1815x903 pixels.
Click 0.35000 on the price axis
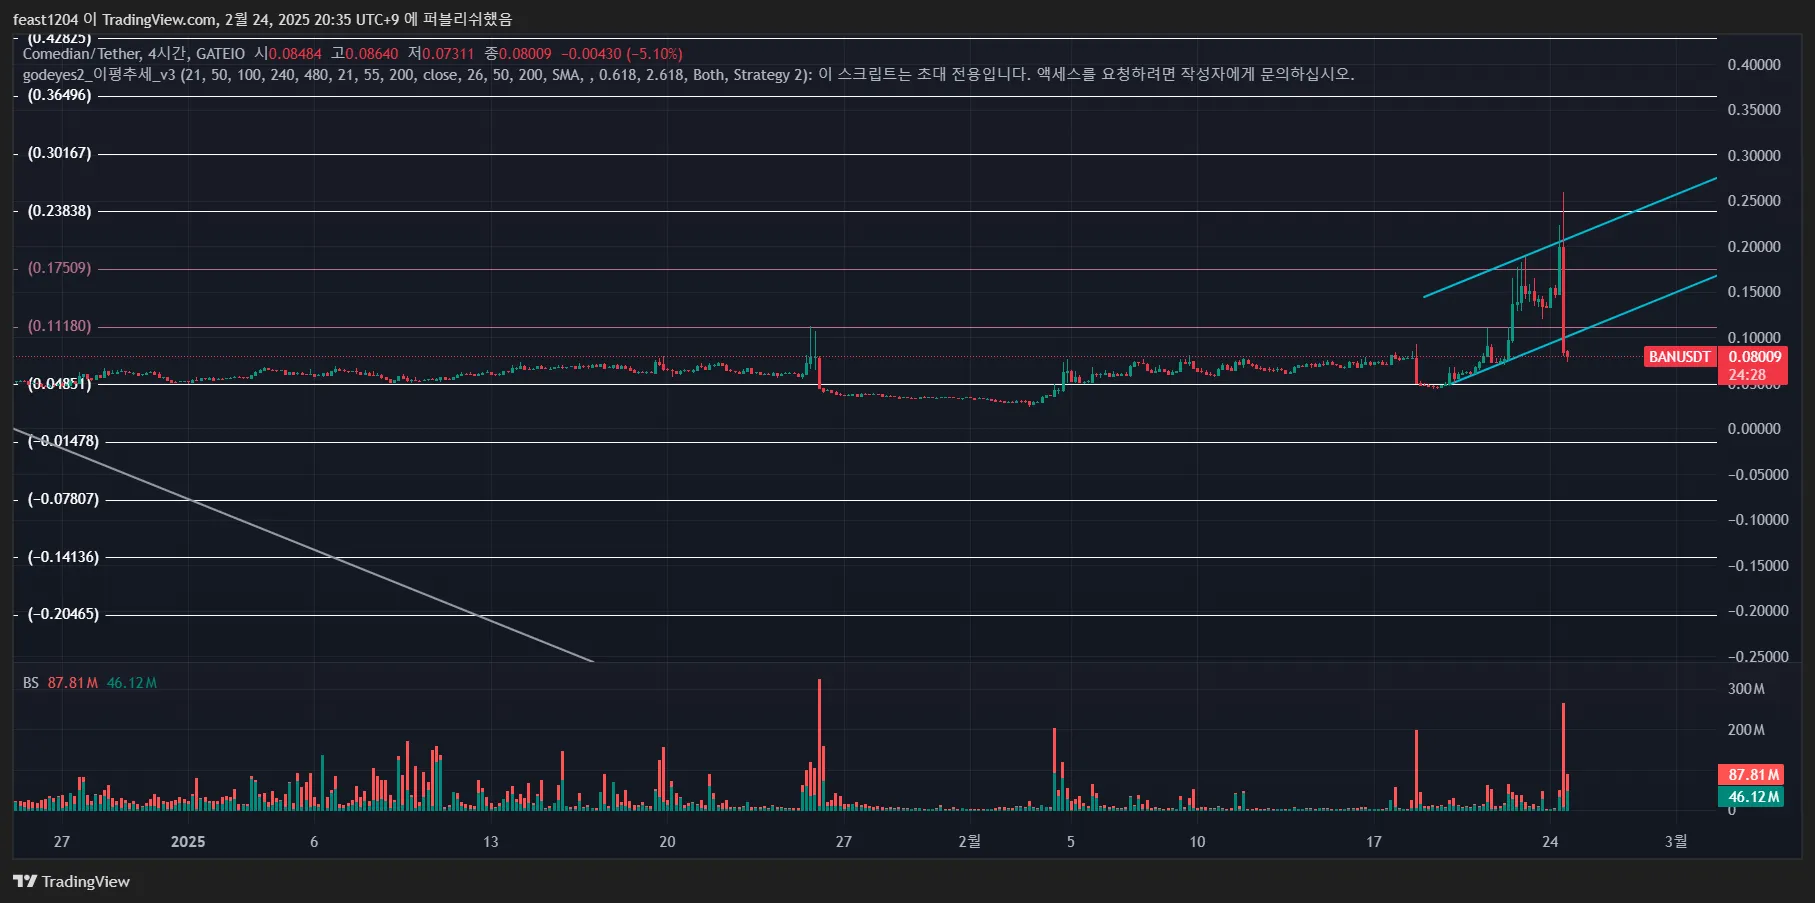click(x=1754, y=110)
